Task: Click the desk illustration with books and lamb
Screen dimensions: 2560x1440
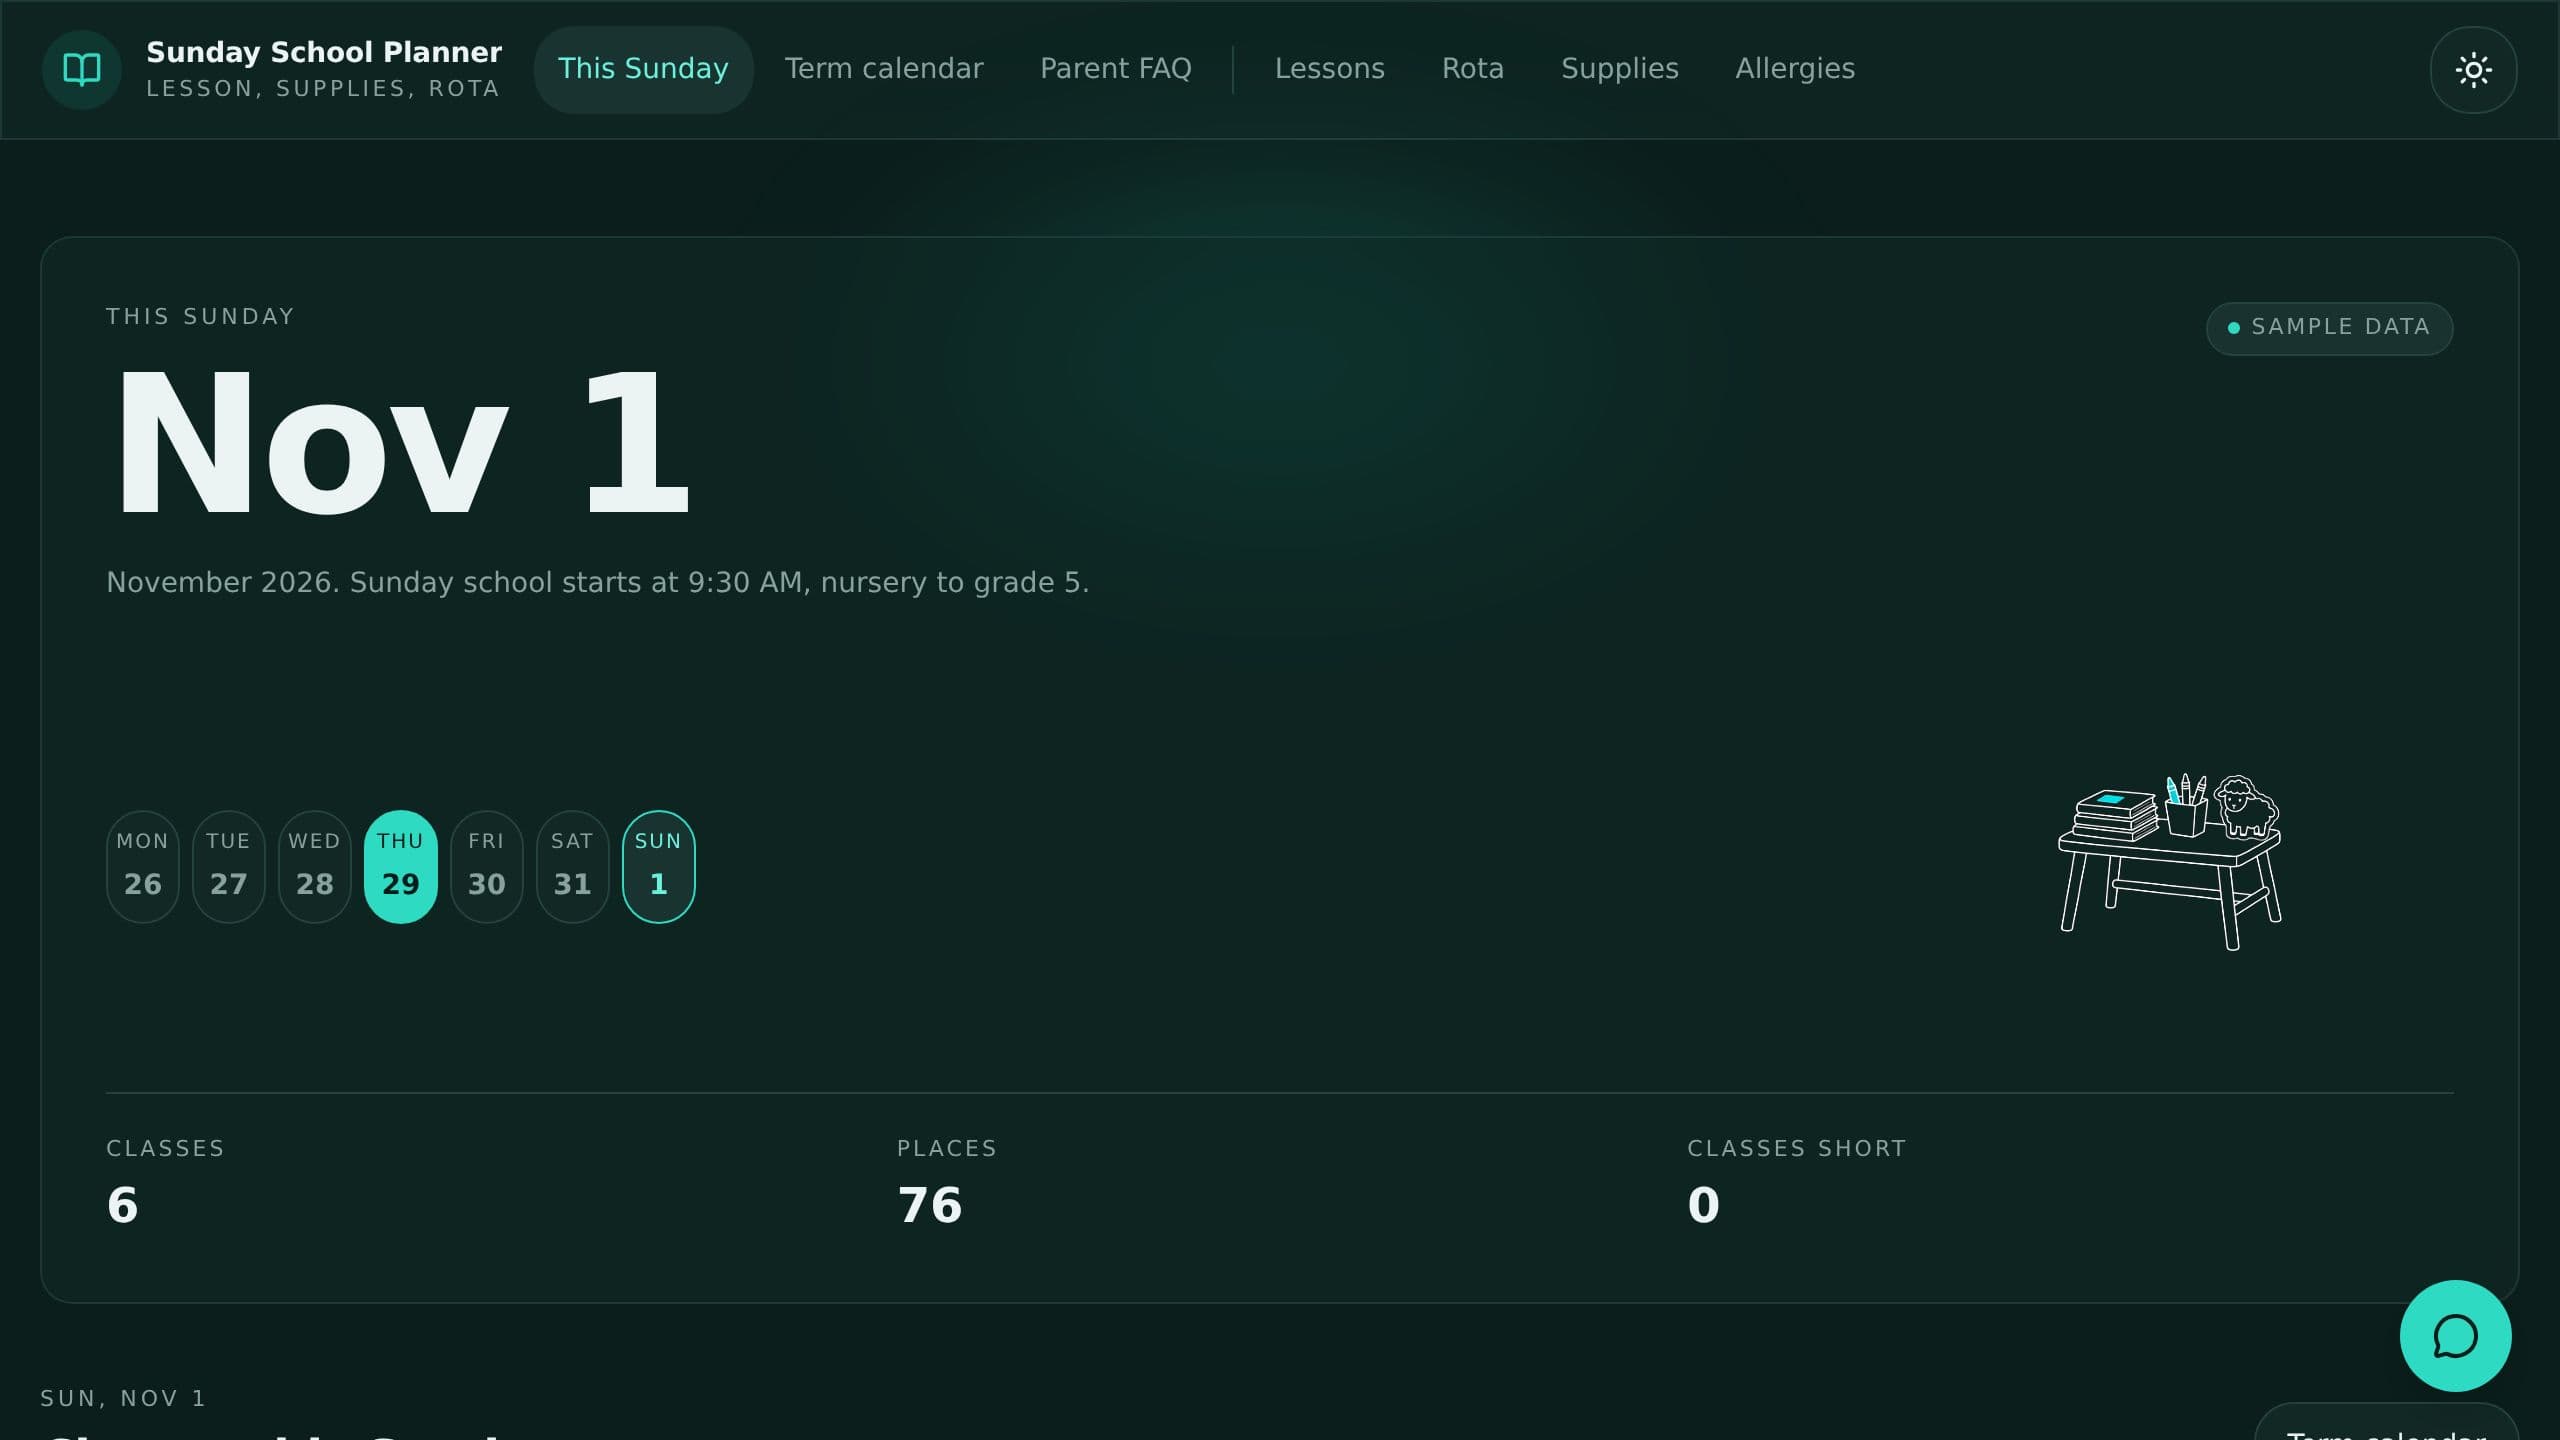Action: click(2170, 861)
